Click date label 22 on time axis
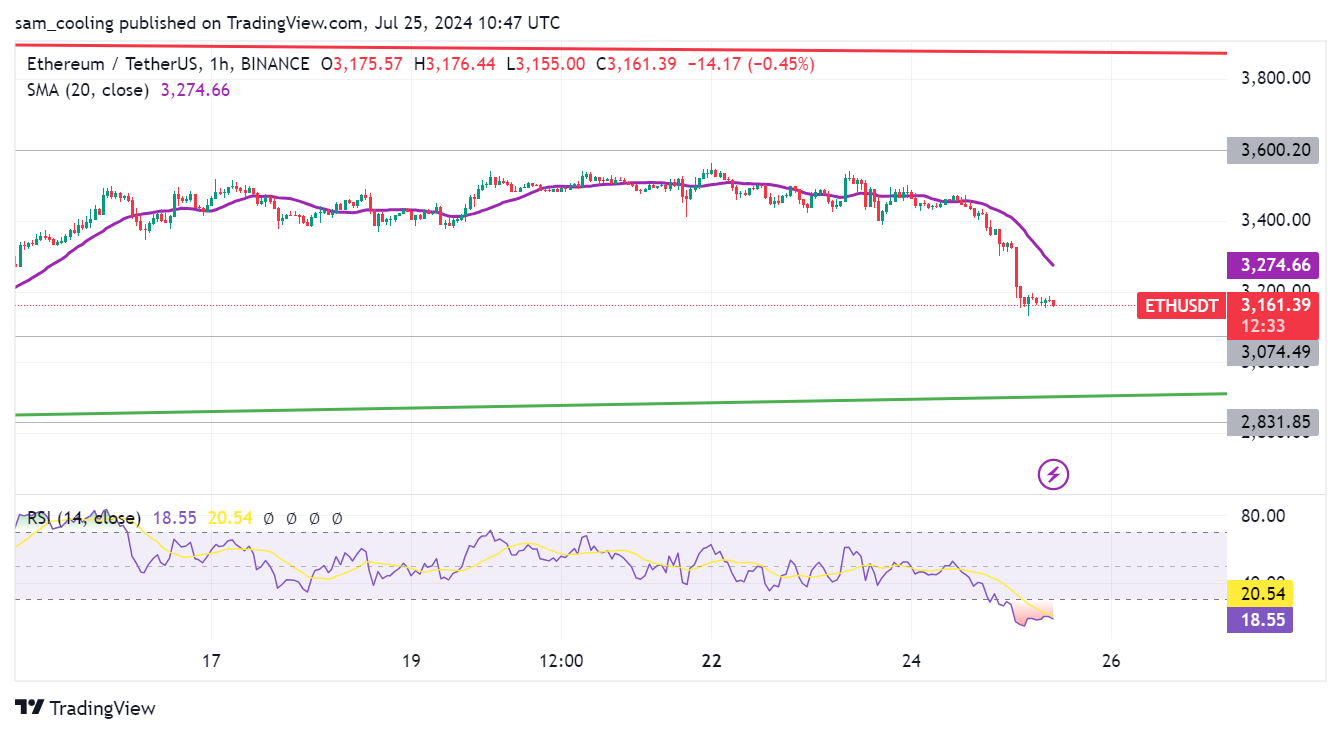Viewport: 1341px width, 734px height. click(x=712, y=661)
